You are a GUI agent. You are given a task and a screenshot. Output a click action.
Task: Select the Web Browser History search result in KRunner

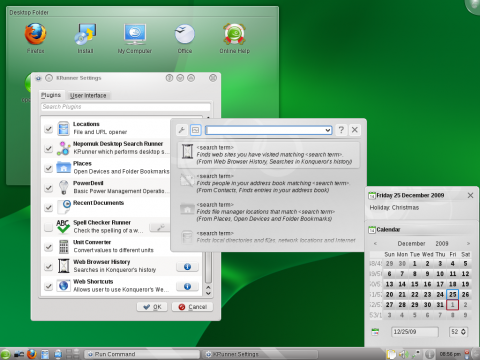tap(269, 155)
